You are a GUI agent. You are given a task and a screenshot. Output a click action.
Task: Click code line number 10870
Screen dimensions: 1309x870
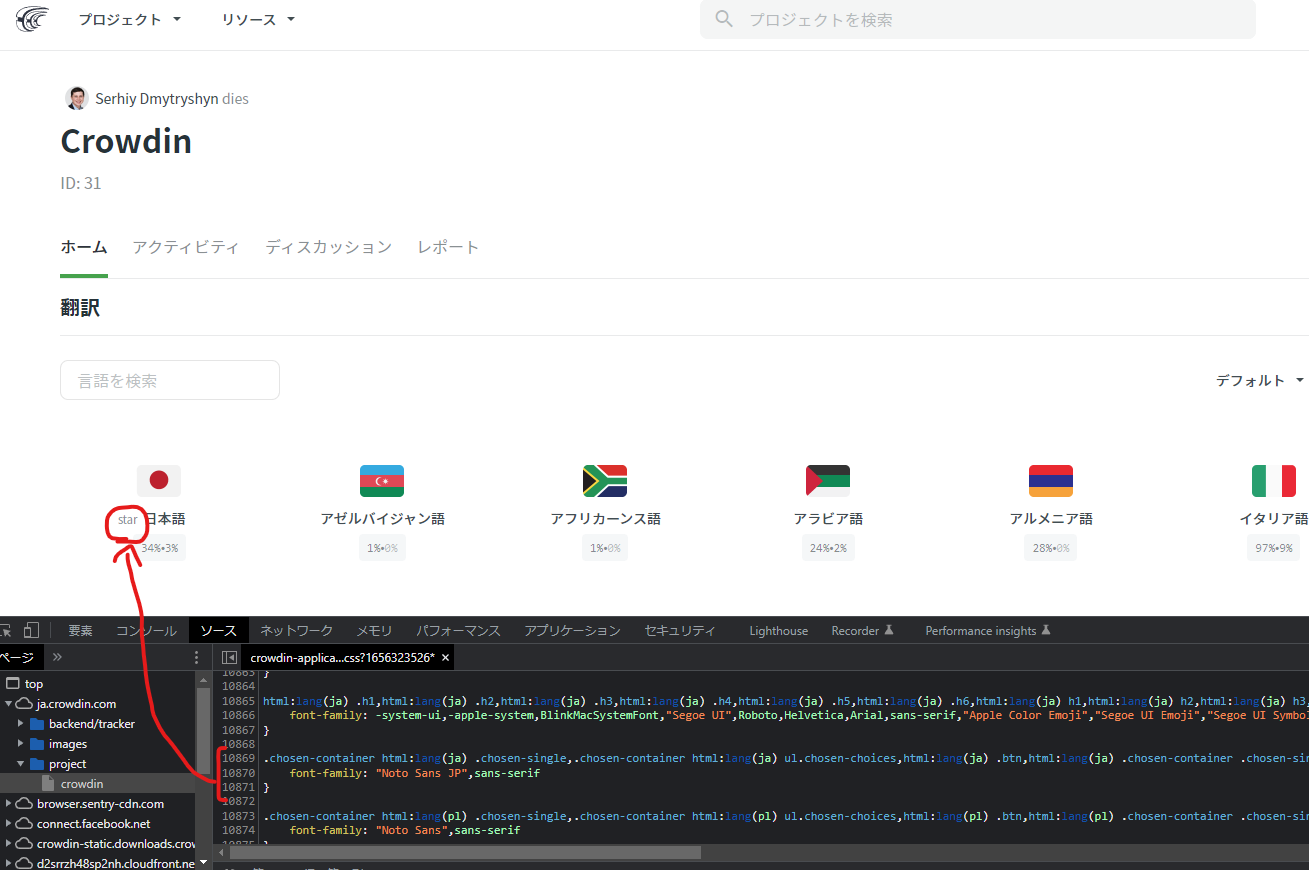click(238, 773)
